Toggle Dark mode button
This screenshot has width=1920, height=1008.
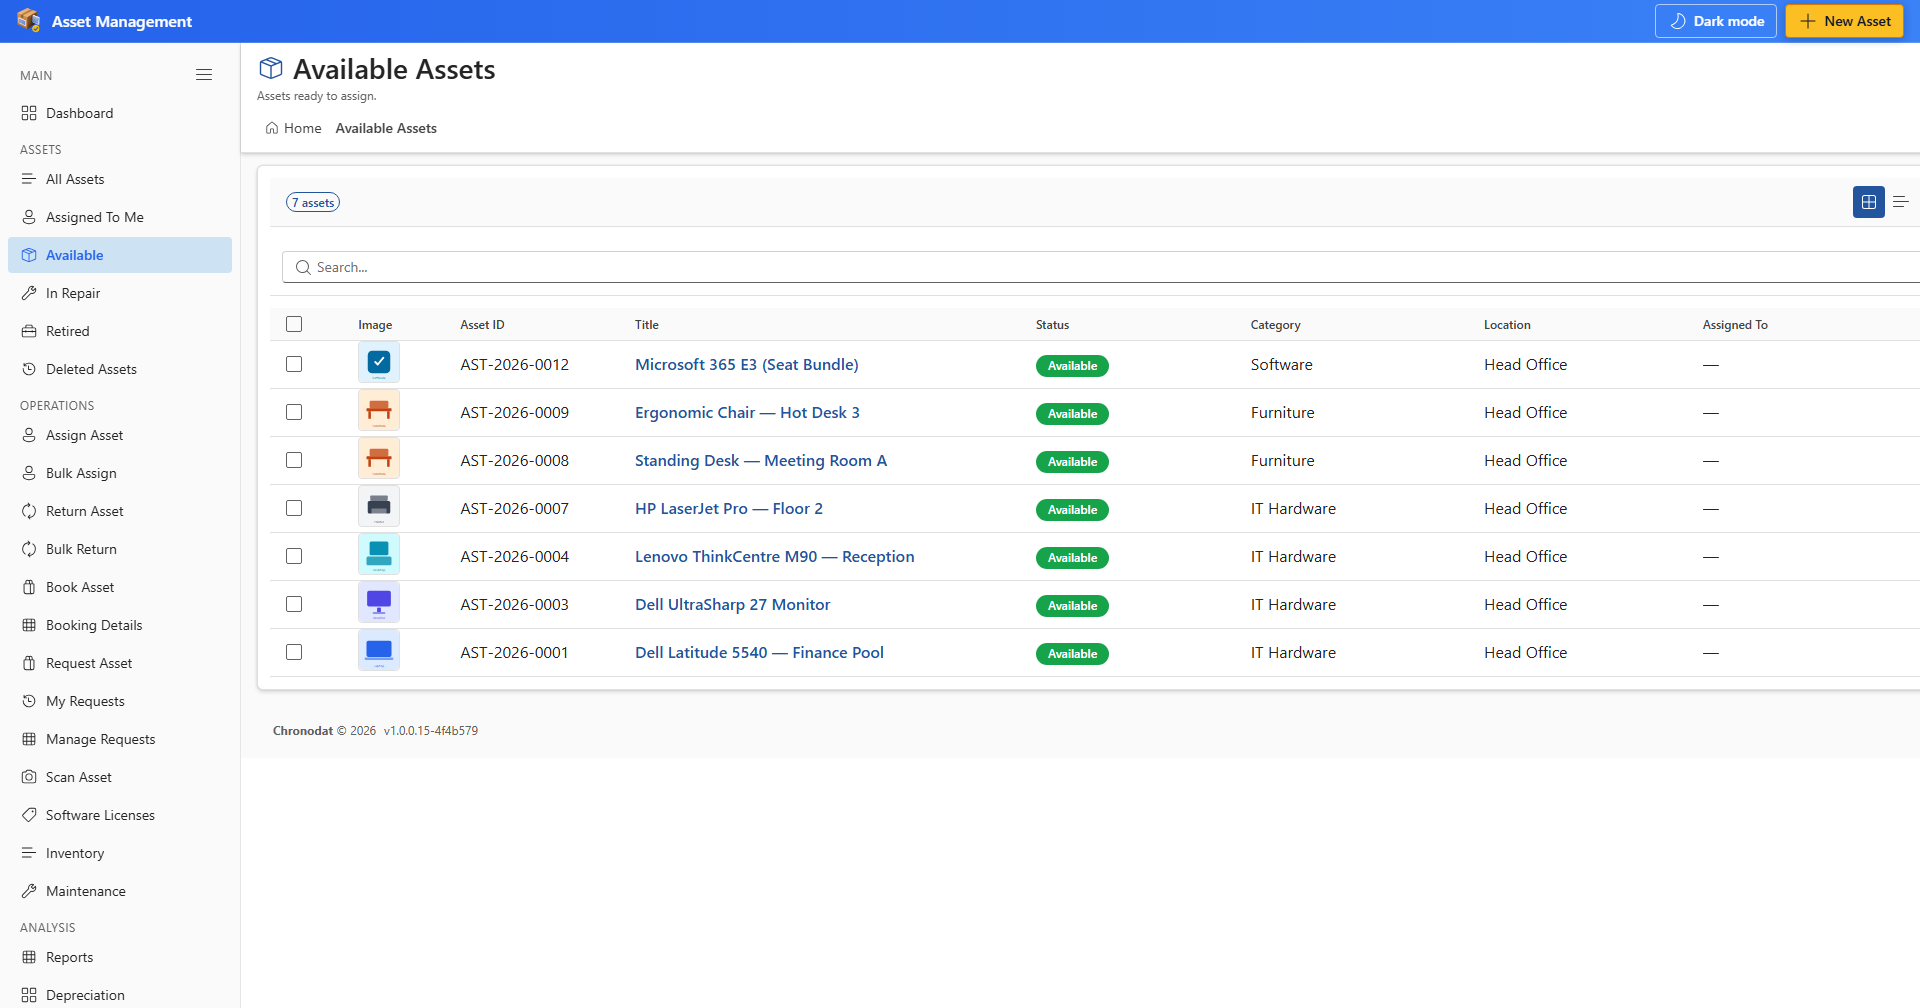click(1715, 21)
